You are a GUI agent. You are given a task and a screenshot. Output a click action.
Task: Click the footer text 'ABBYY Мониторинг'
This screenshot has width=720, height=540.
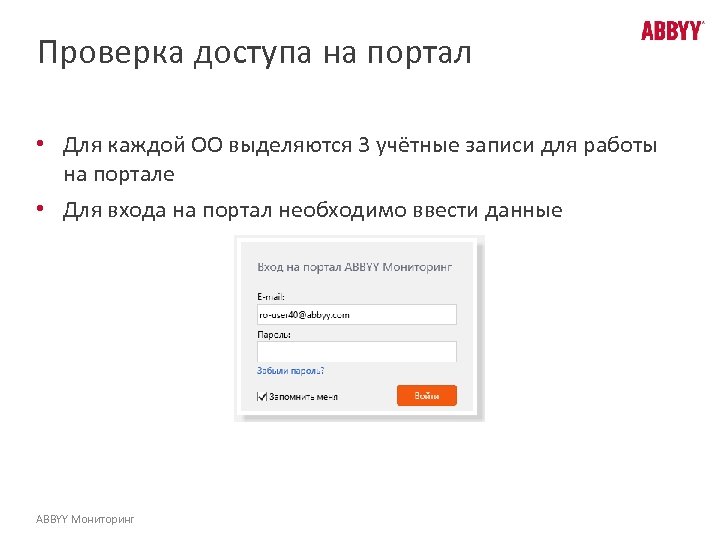(85, 518)
